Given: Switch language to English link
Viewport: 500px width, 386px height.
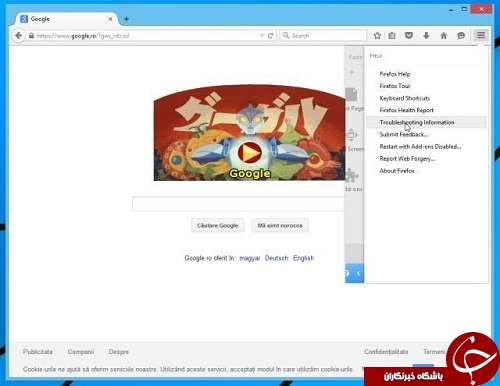Looking at the screenshot, I should pyautogui.click(x=303, y=258).
